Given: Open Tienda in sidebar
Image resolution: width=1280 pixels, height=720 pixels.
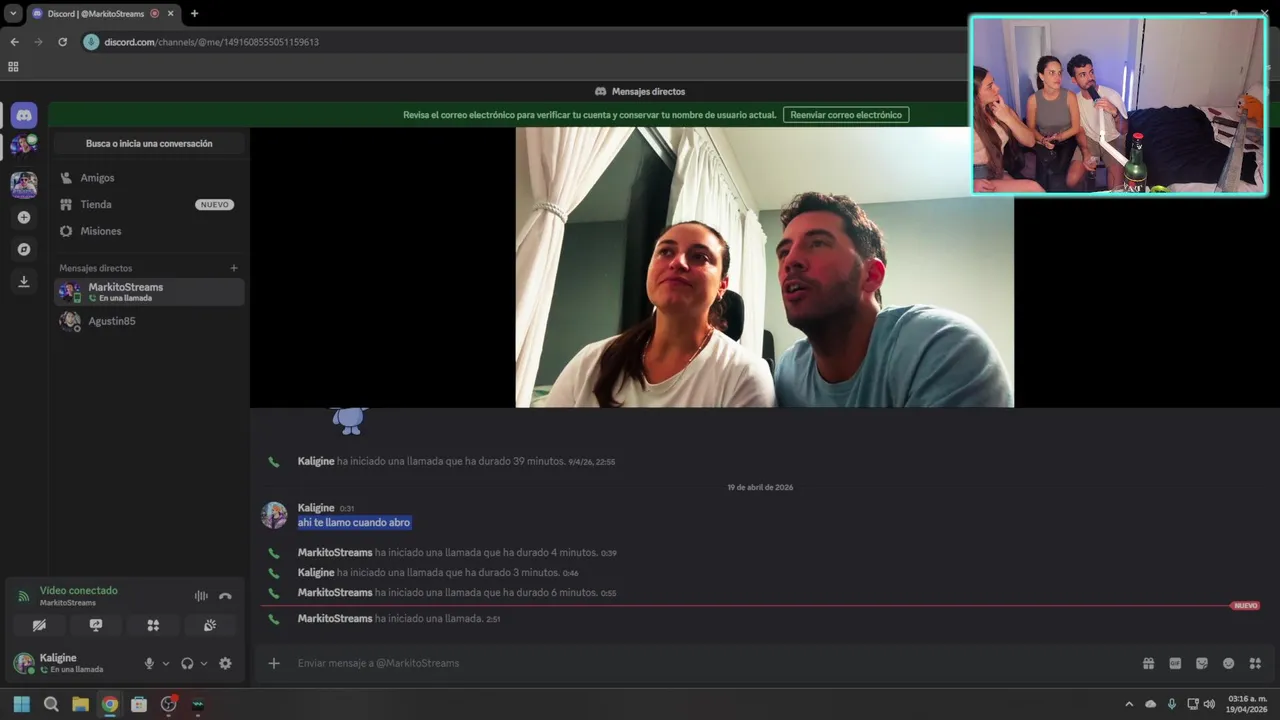Looking at the screenshot, I should 149,204.
